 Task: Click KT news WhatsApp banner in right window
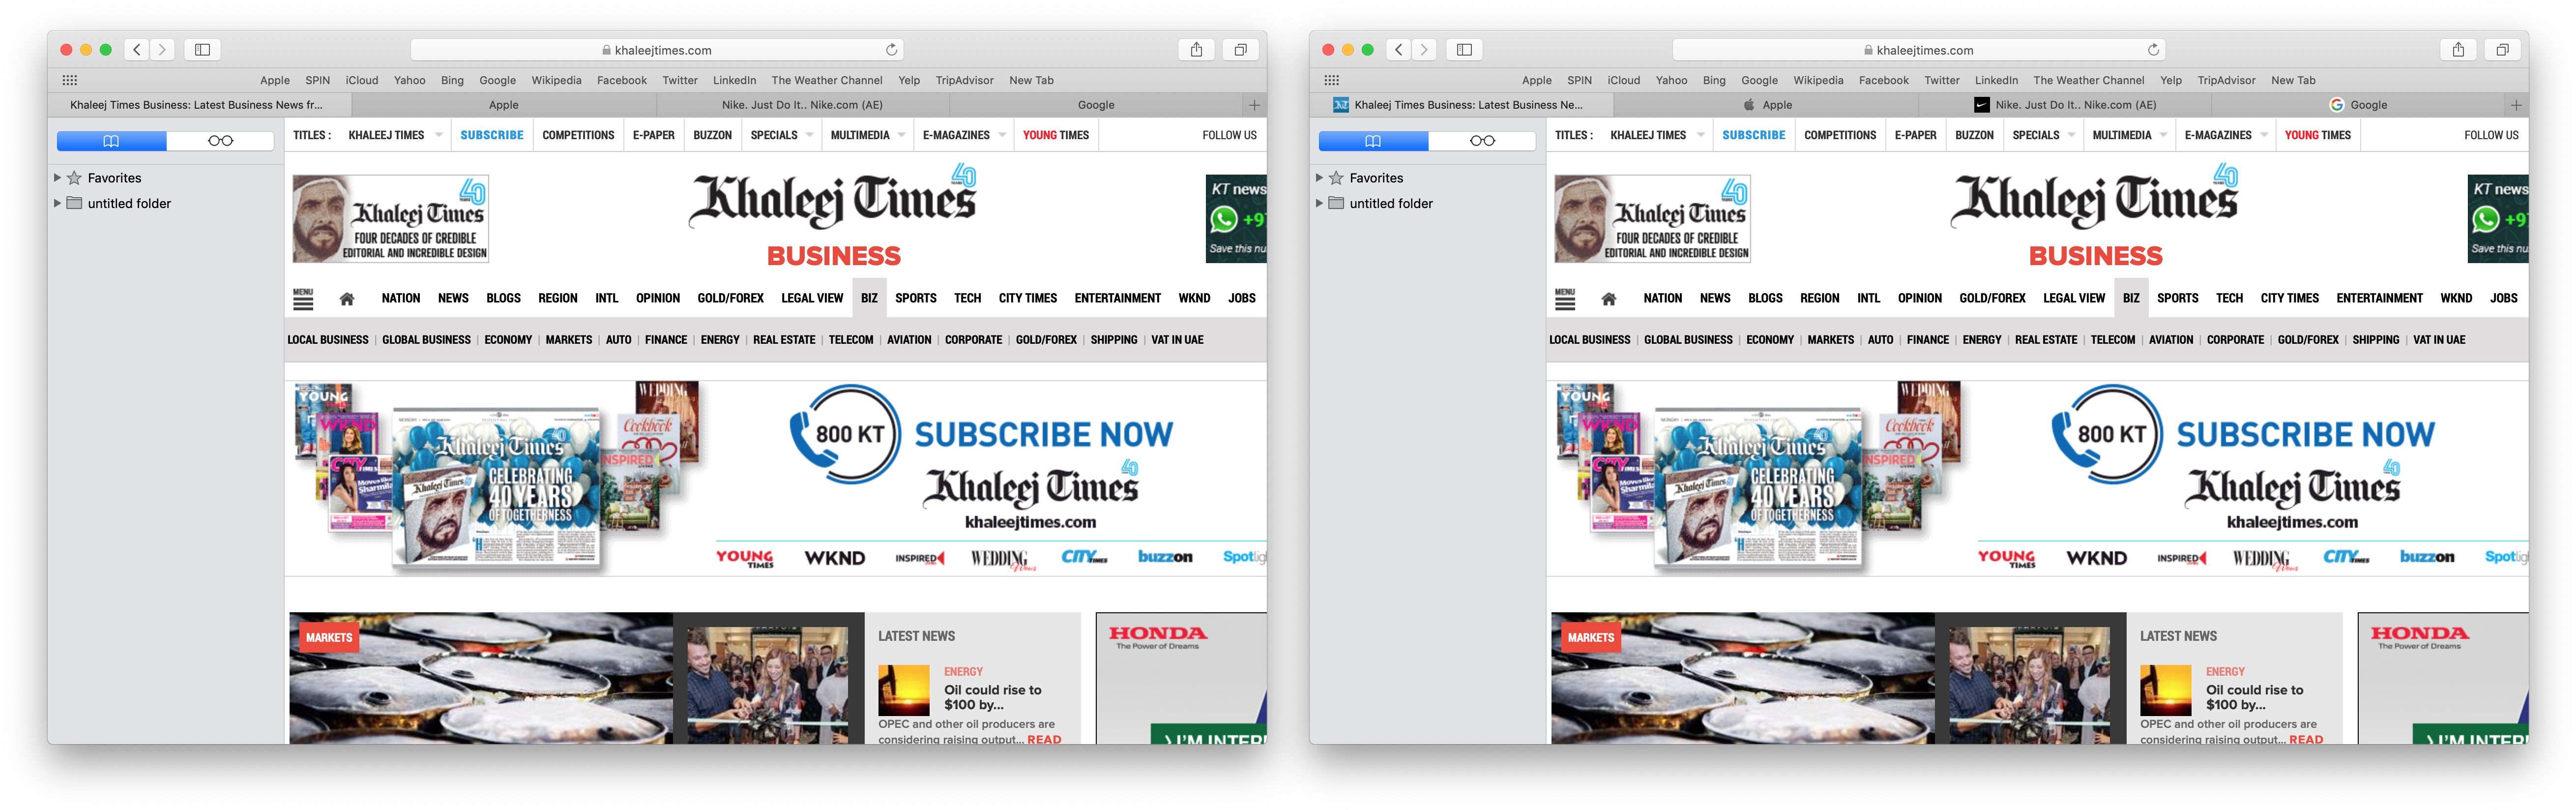click(2498, 218)
